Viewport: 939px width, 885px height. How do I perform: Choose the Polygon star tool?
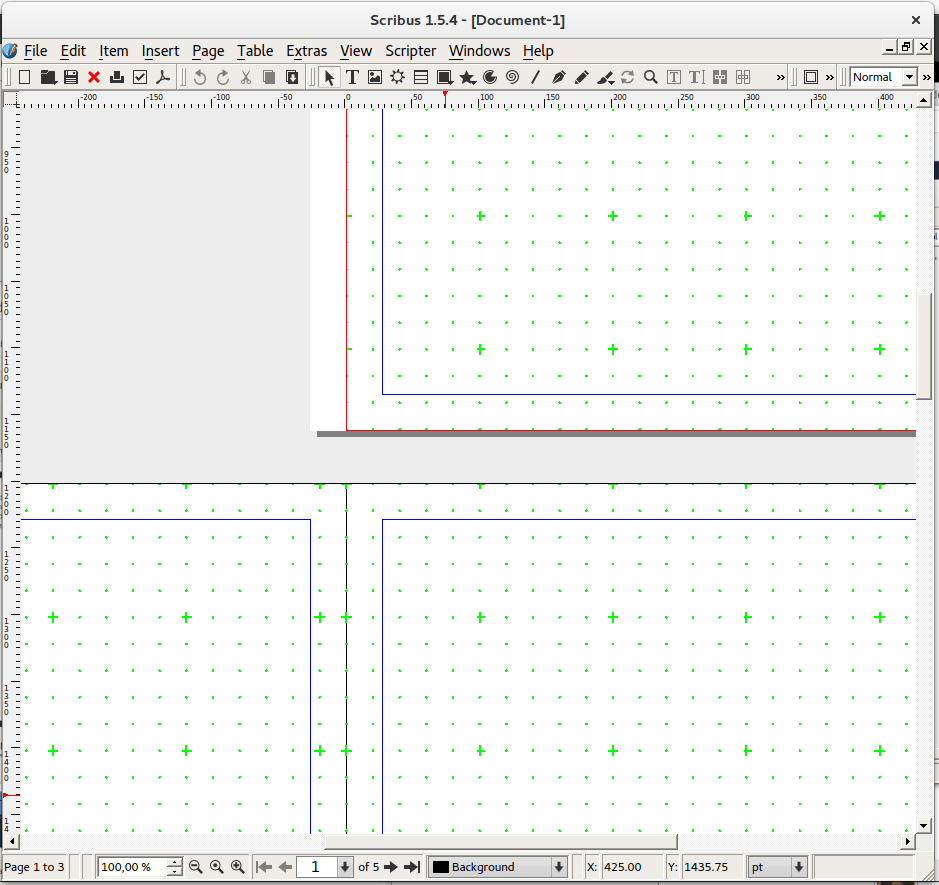pyautogui.click(x=468, y=77)
